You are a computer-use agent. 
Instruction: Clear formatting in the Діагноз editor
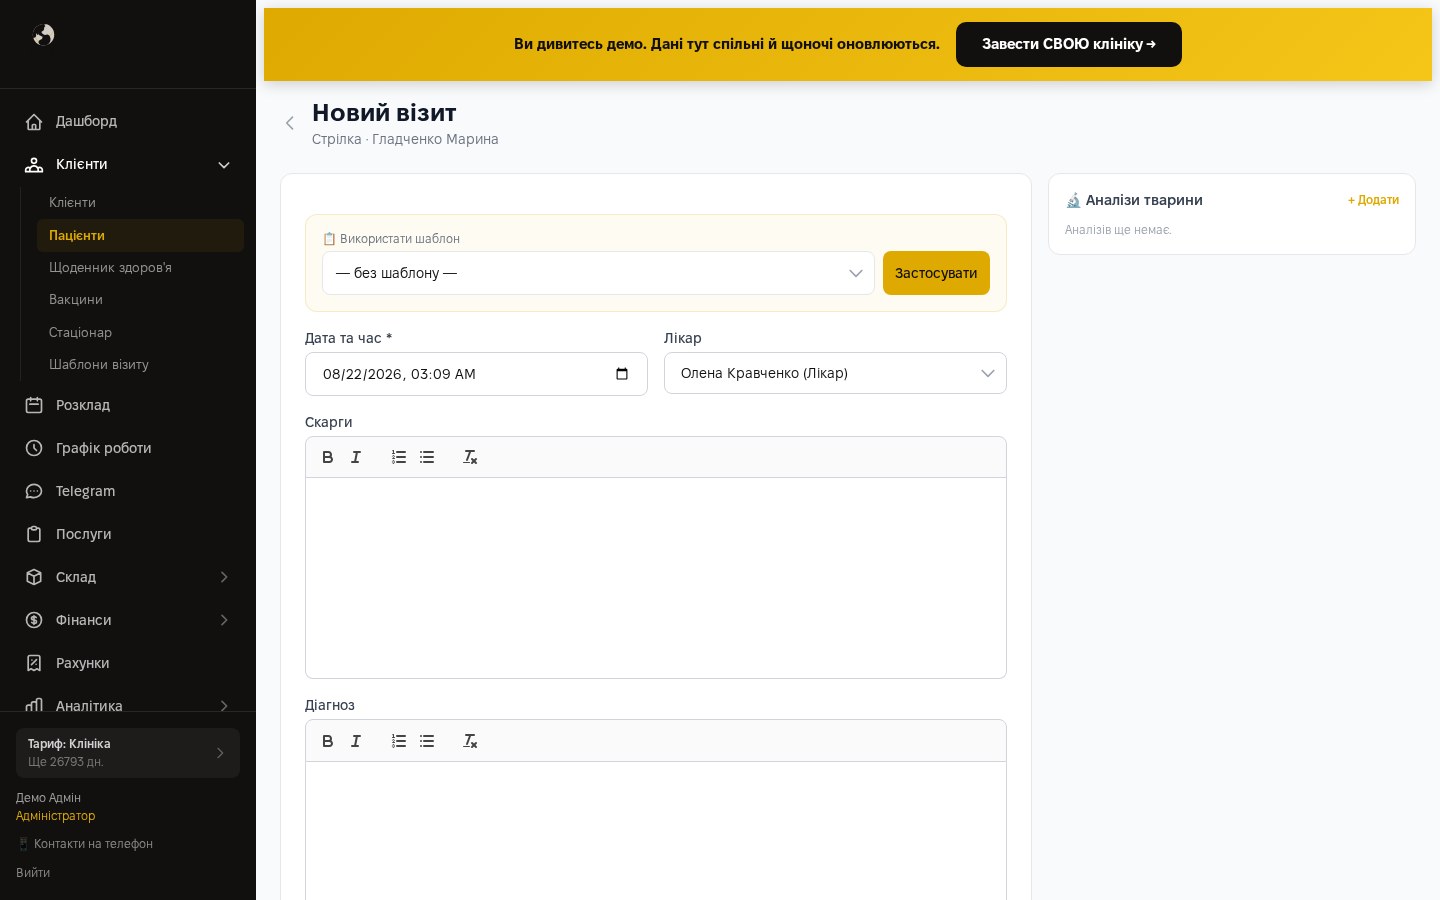[x=470, y=741]
